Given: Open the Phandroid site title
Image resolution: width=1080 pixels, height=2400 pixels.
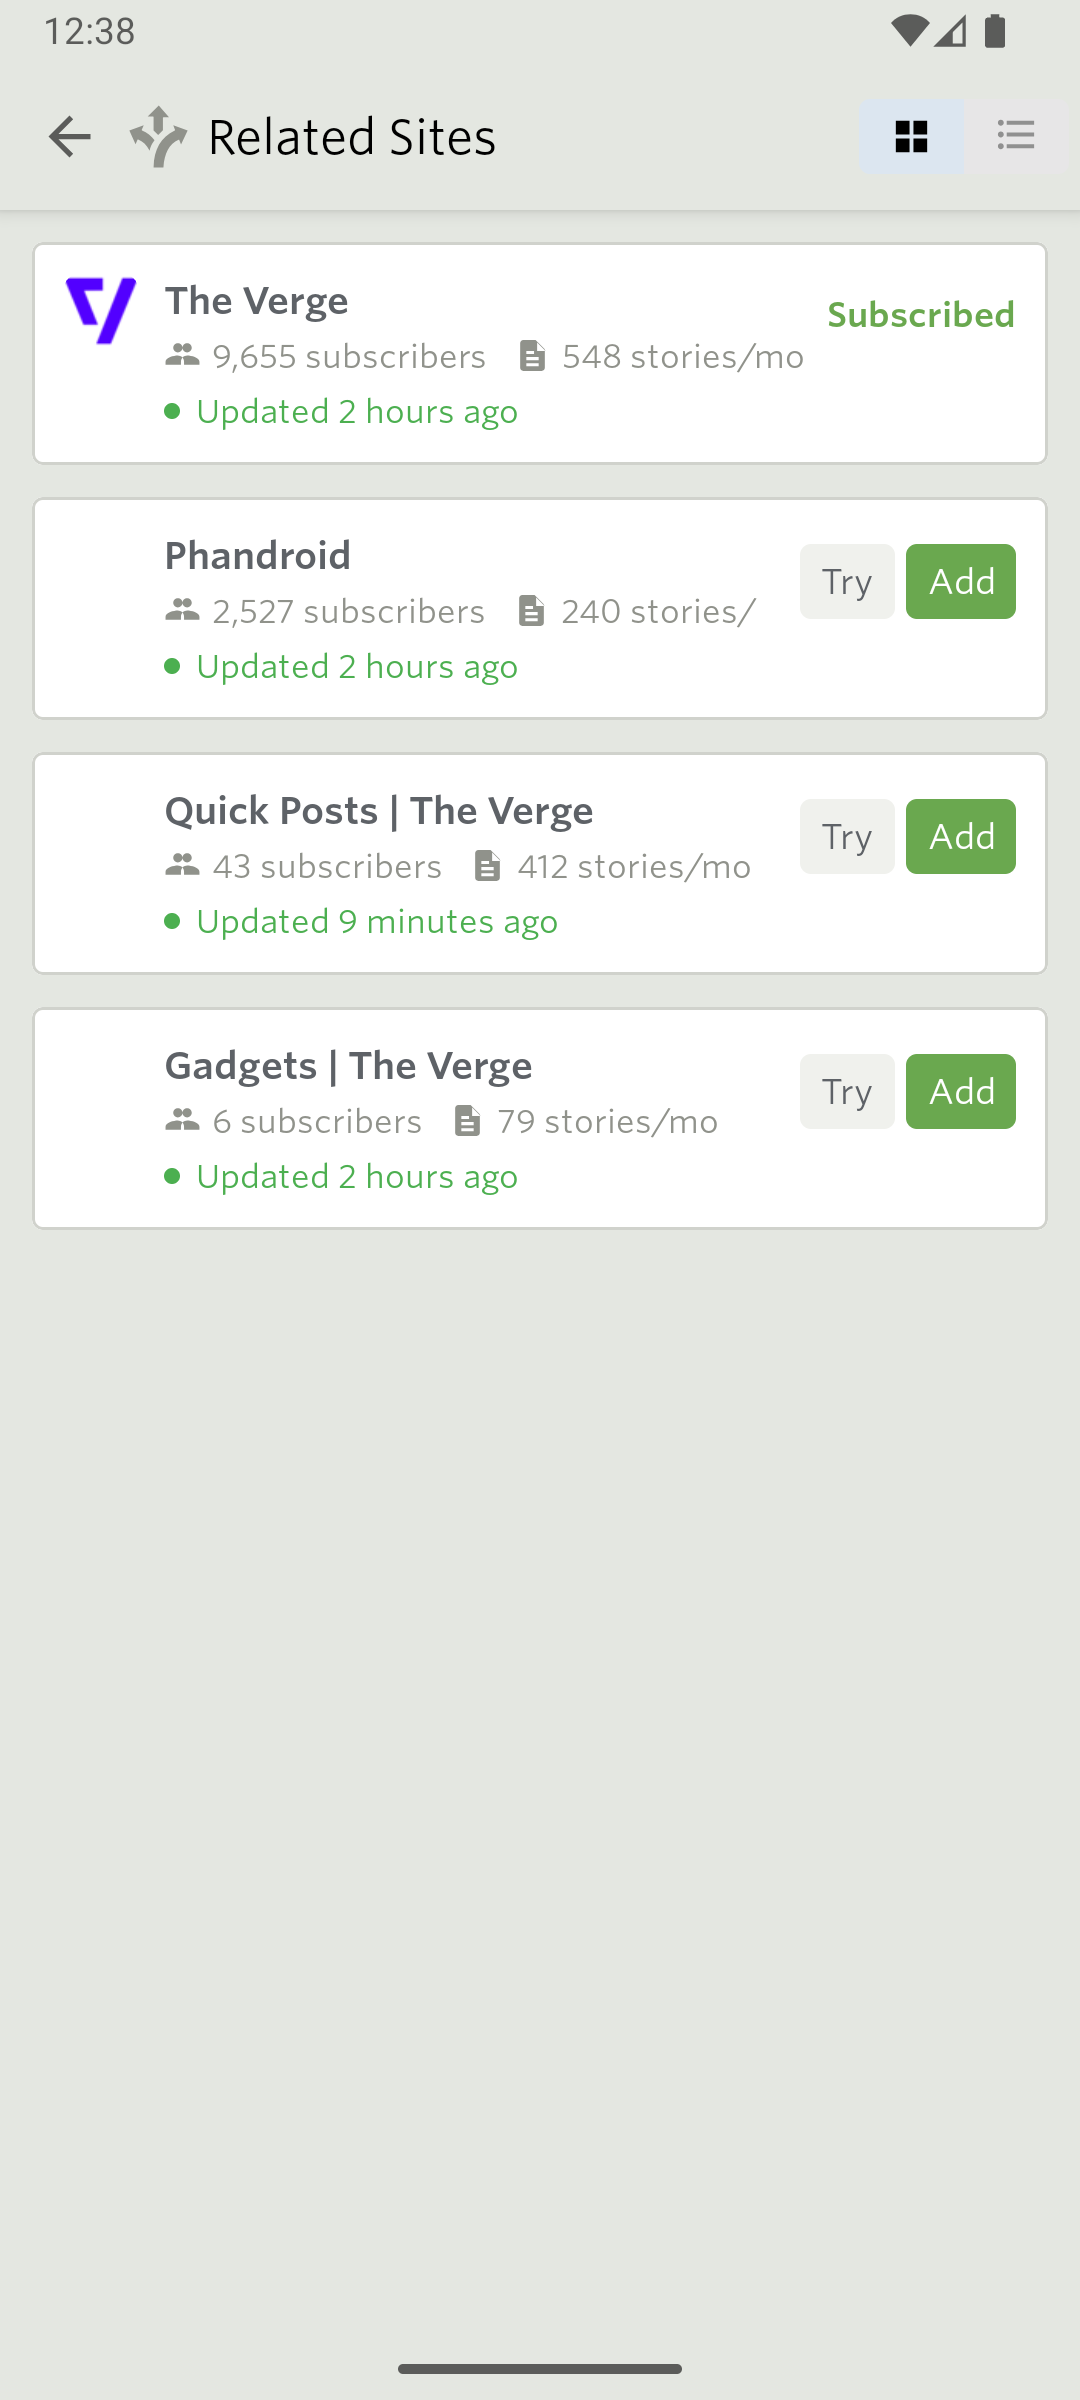Looking at the screenshot, I should pos(258,556).
